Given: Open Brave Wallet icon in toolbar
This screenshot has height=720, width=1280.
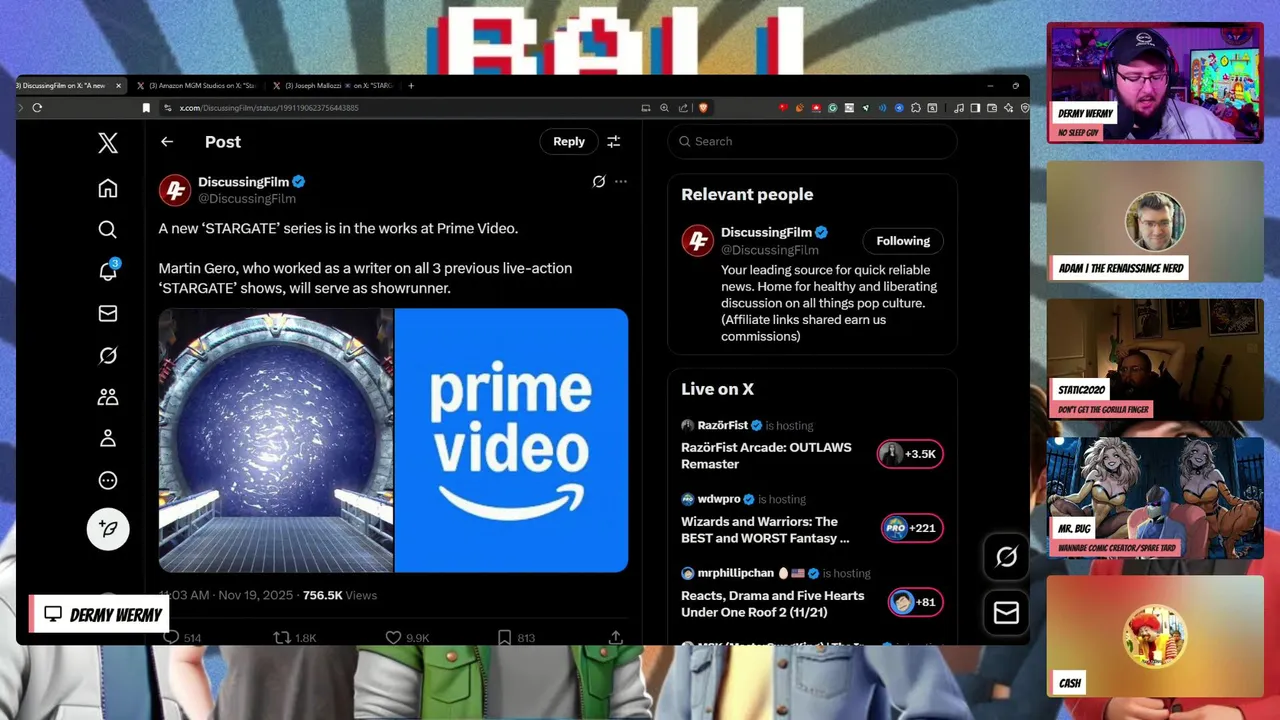Looking at the screenshot, I should [992, 108].
